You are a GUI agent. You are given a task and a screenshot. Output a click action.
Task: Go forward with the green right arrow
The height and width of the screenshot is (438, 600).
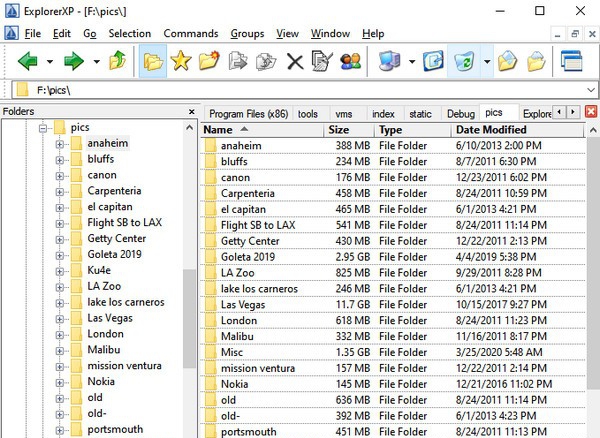pos(74,61)
